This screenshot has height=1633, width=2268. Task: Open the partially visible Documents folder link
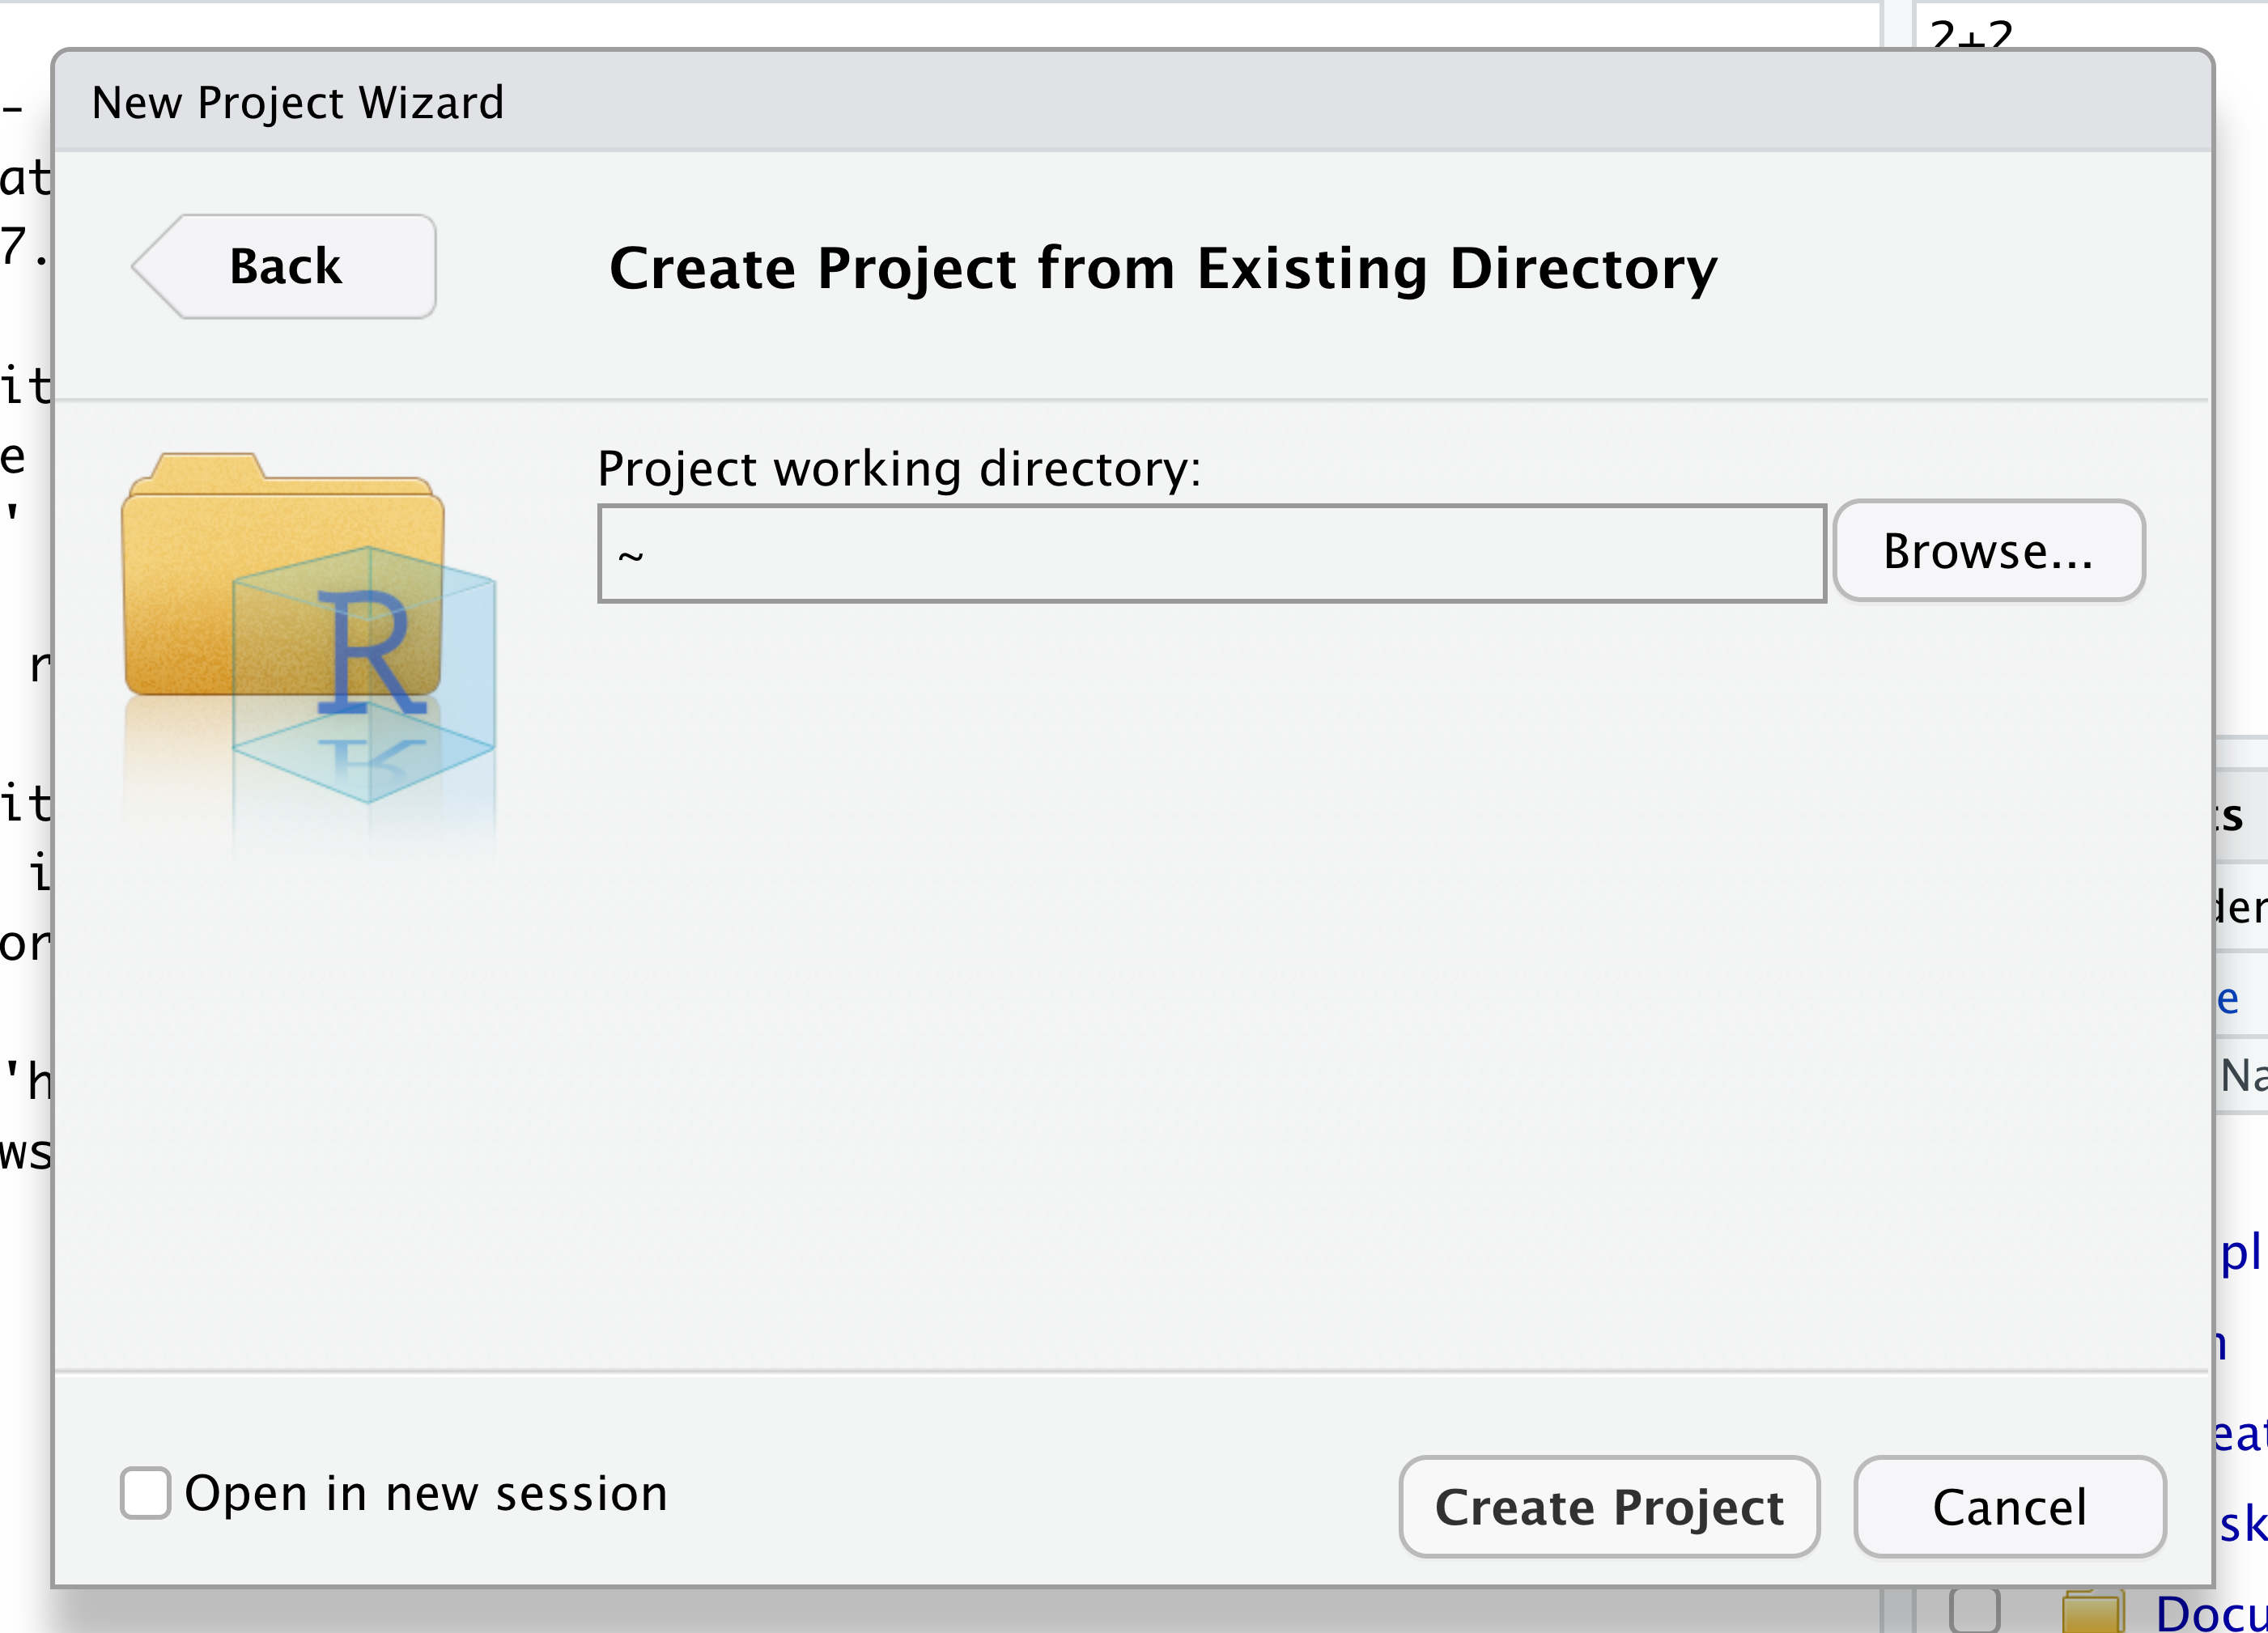[x=2210, y=1613]
